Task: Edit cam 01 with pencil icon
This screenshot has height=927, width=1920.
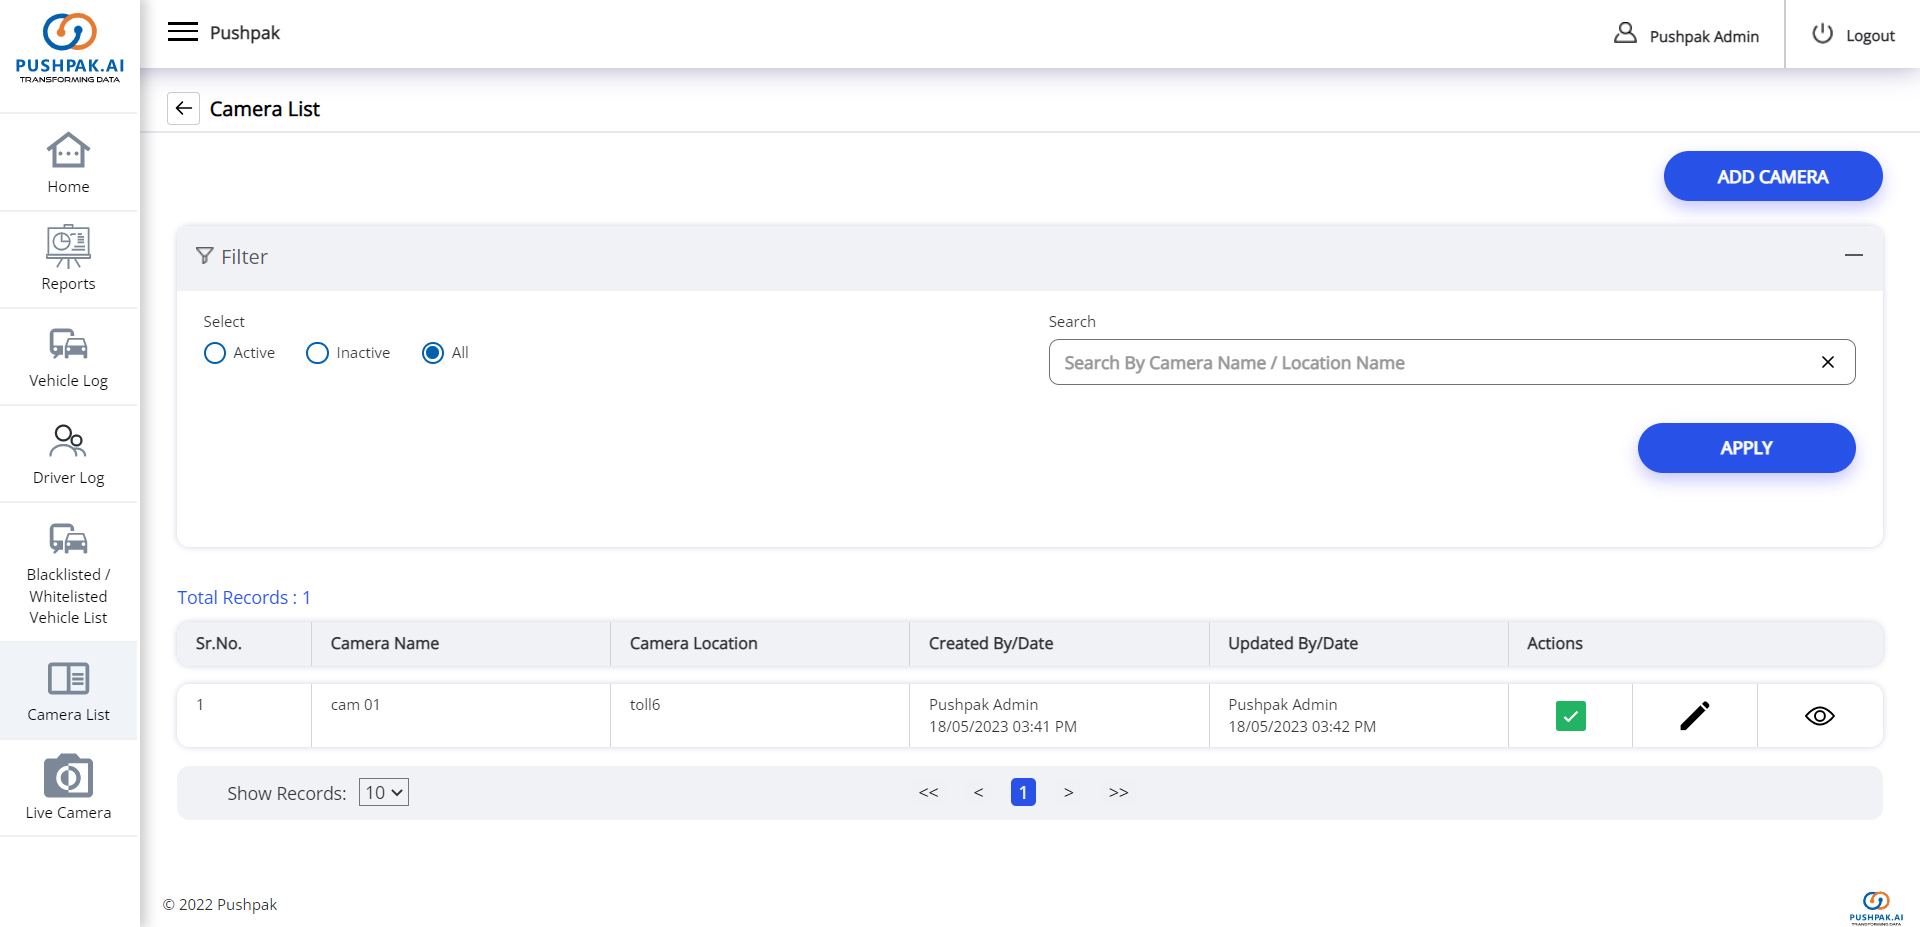Action: [1694, 716]
